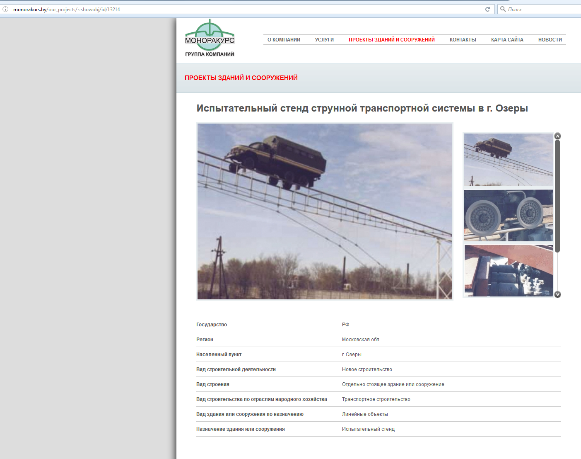The height and width of the screenshot is (459, 581).
Task: Click the large truck photo
Action: 325,211
